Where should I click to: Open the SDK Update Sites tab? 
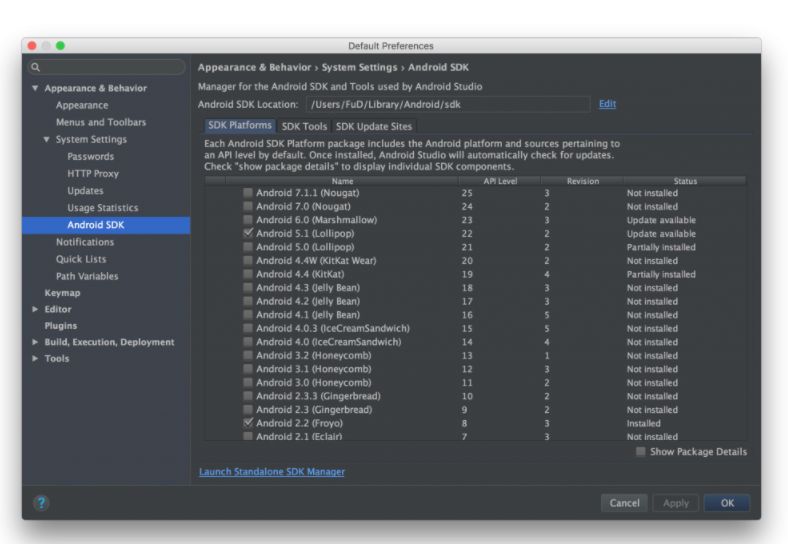click(x=373, y=126)
